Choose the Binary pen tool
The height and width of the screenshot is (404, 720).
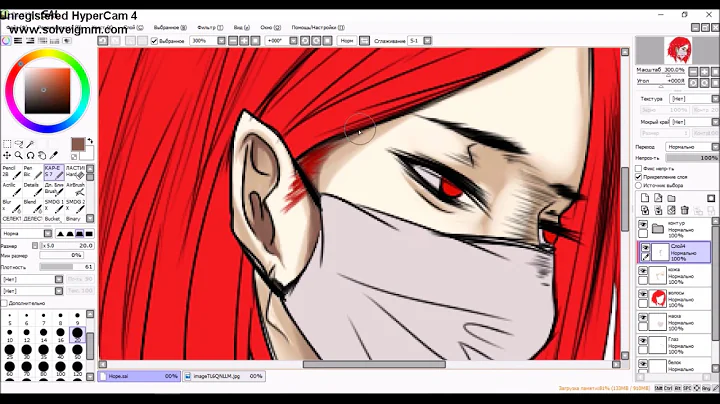[75, 219]
